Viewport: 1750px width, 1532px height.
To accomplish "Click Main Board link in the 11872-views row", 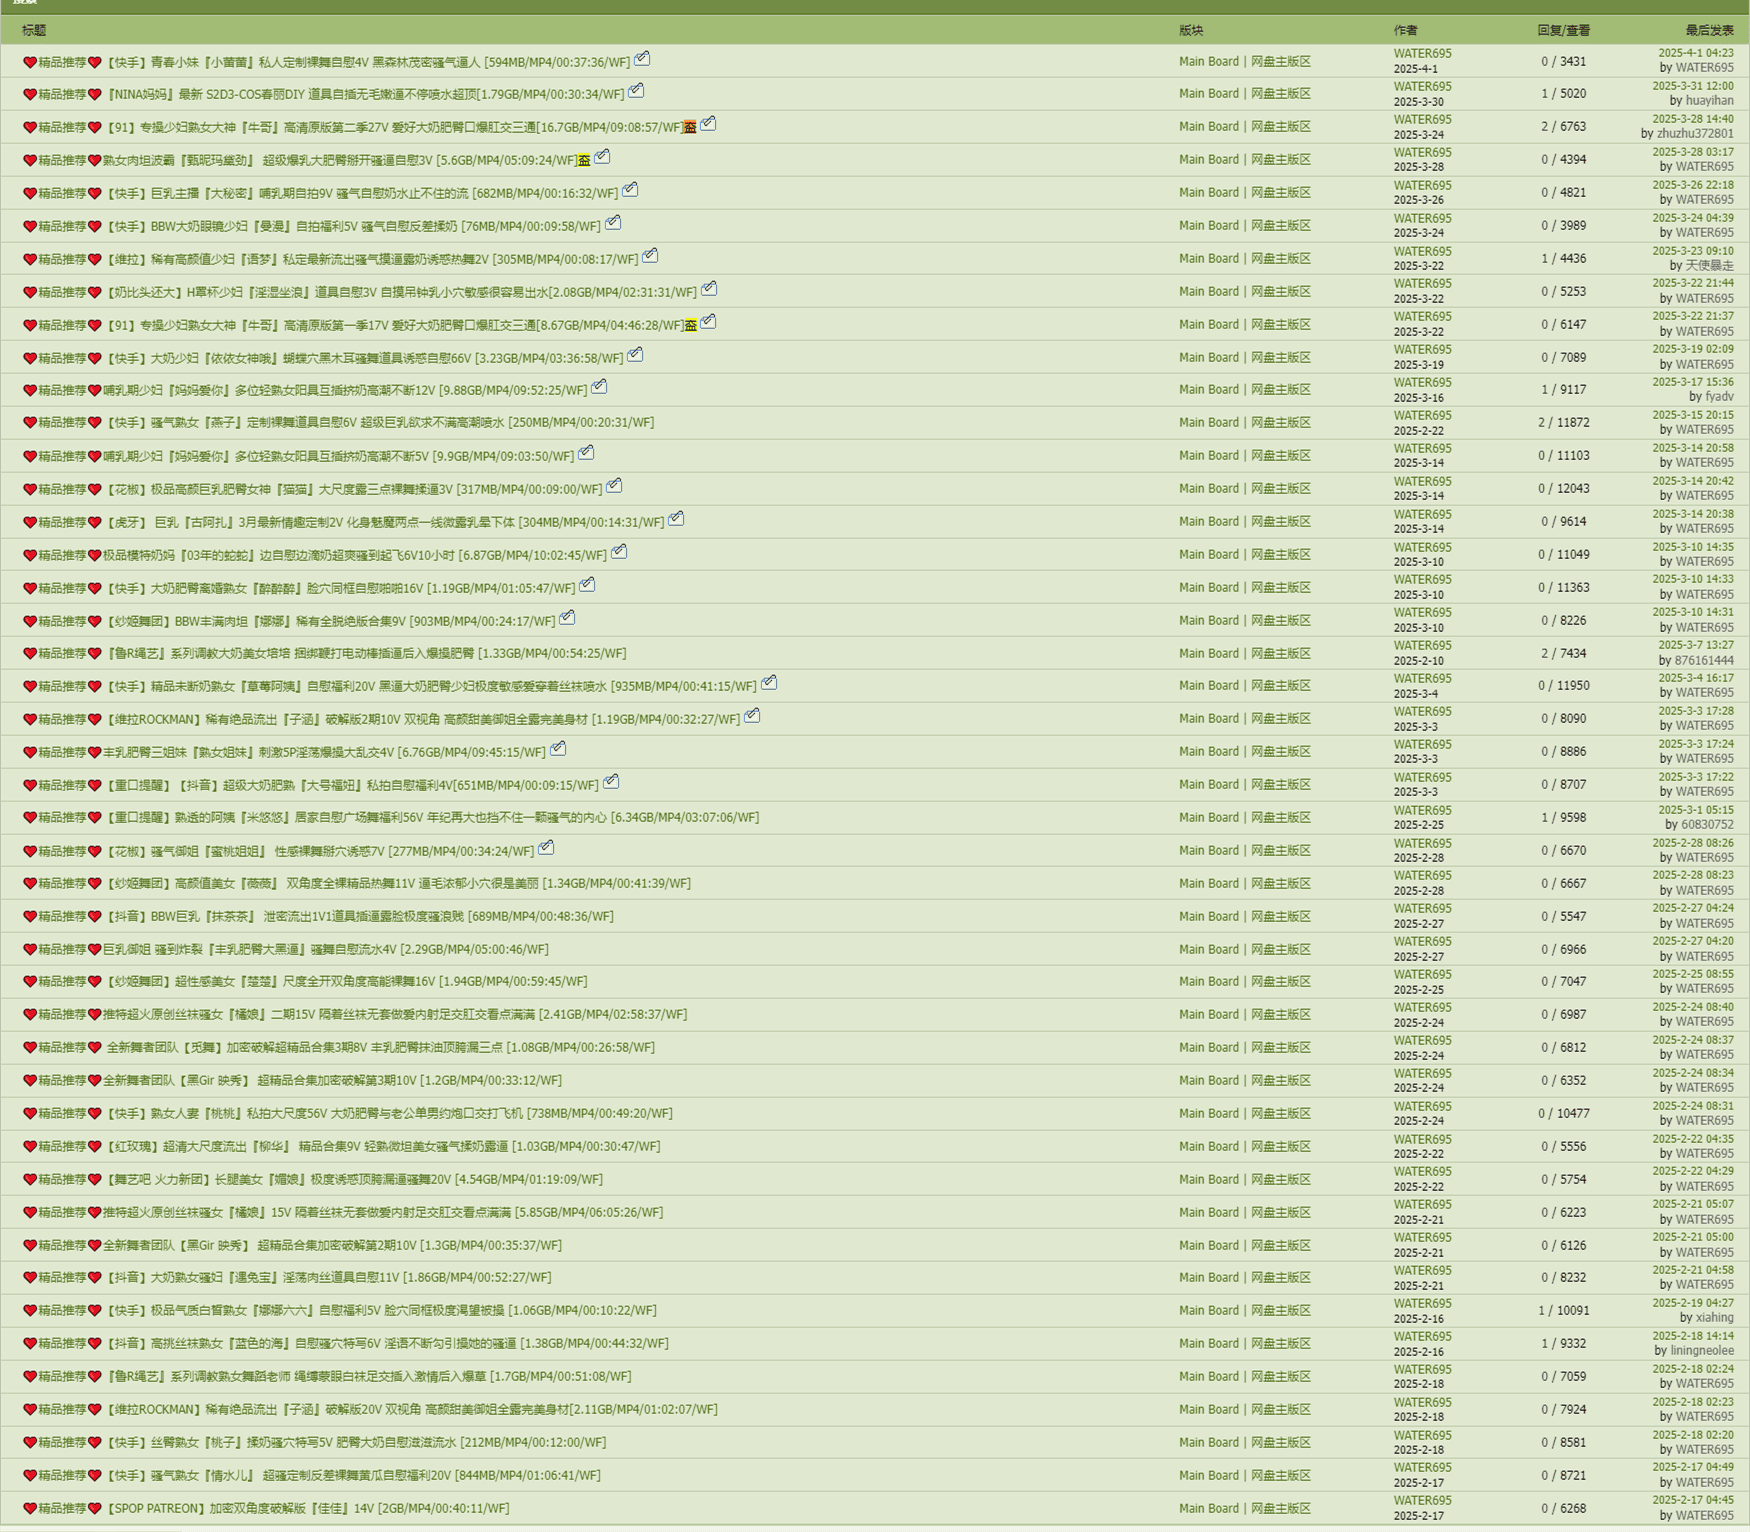I will click(x=1208, y=422).
